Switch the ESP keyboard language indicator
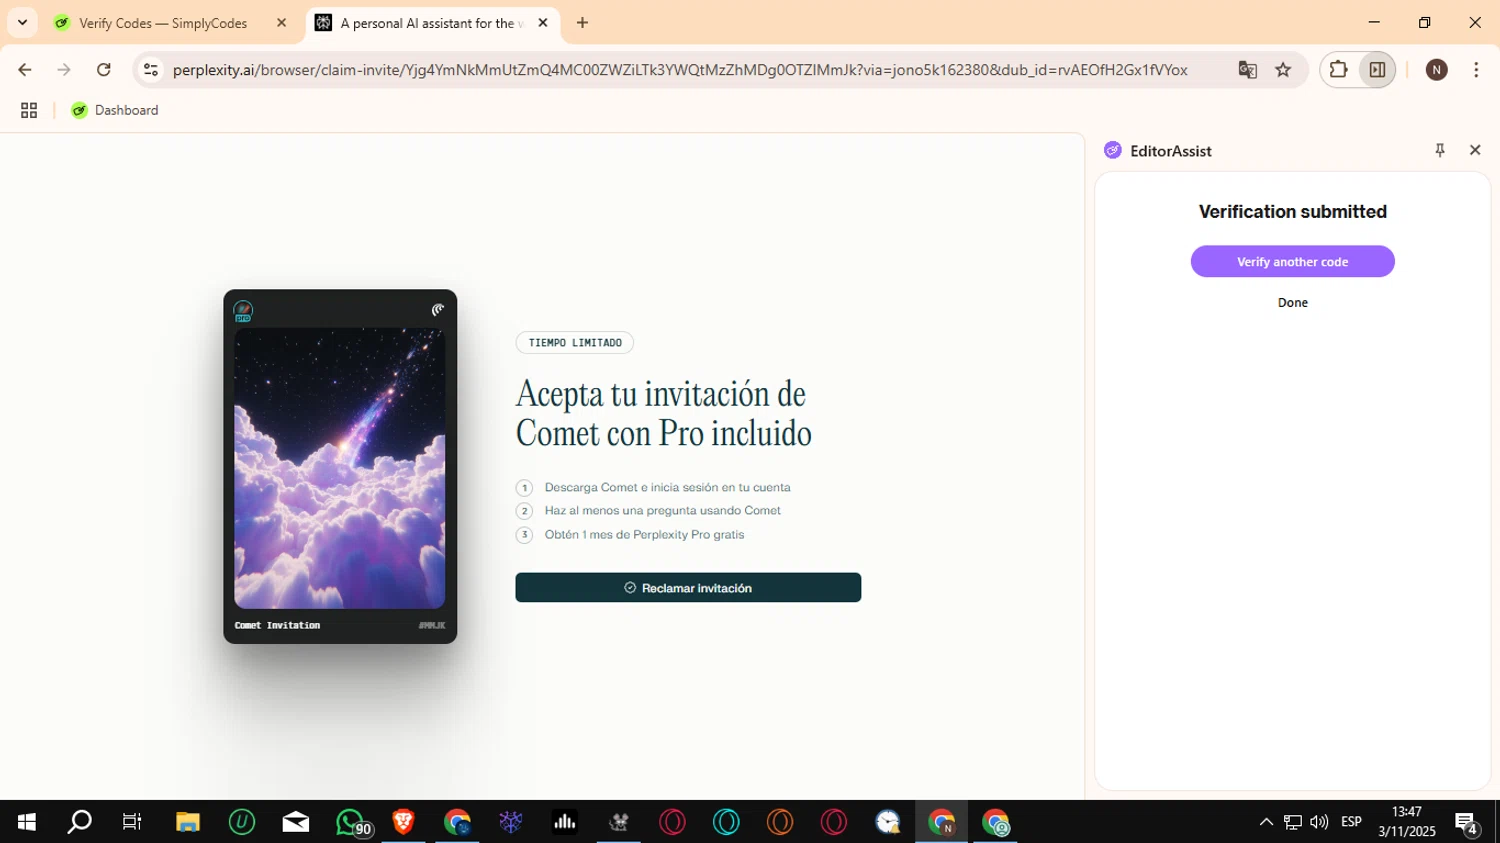The image size is (1500, 843). pyautogui.click(x=1351, y=822)
